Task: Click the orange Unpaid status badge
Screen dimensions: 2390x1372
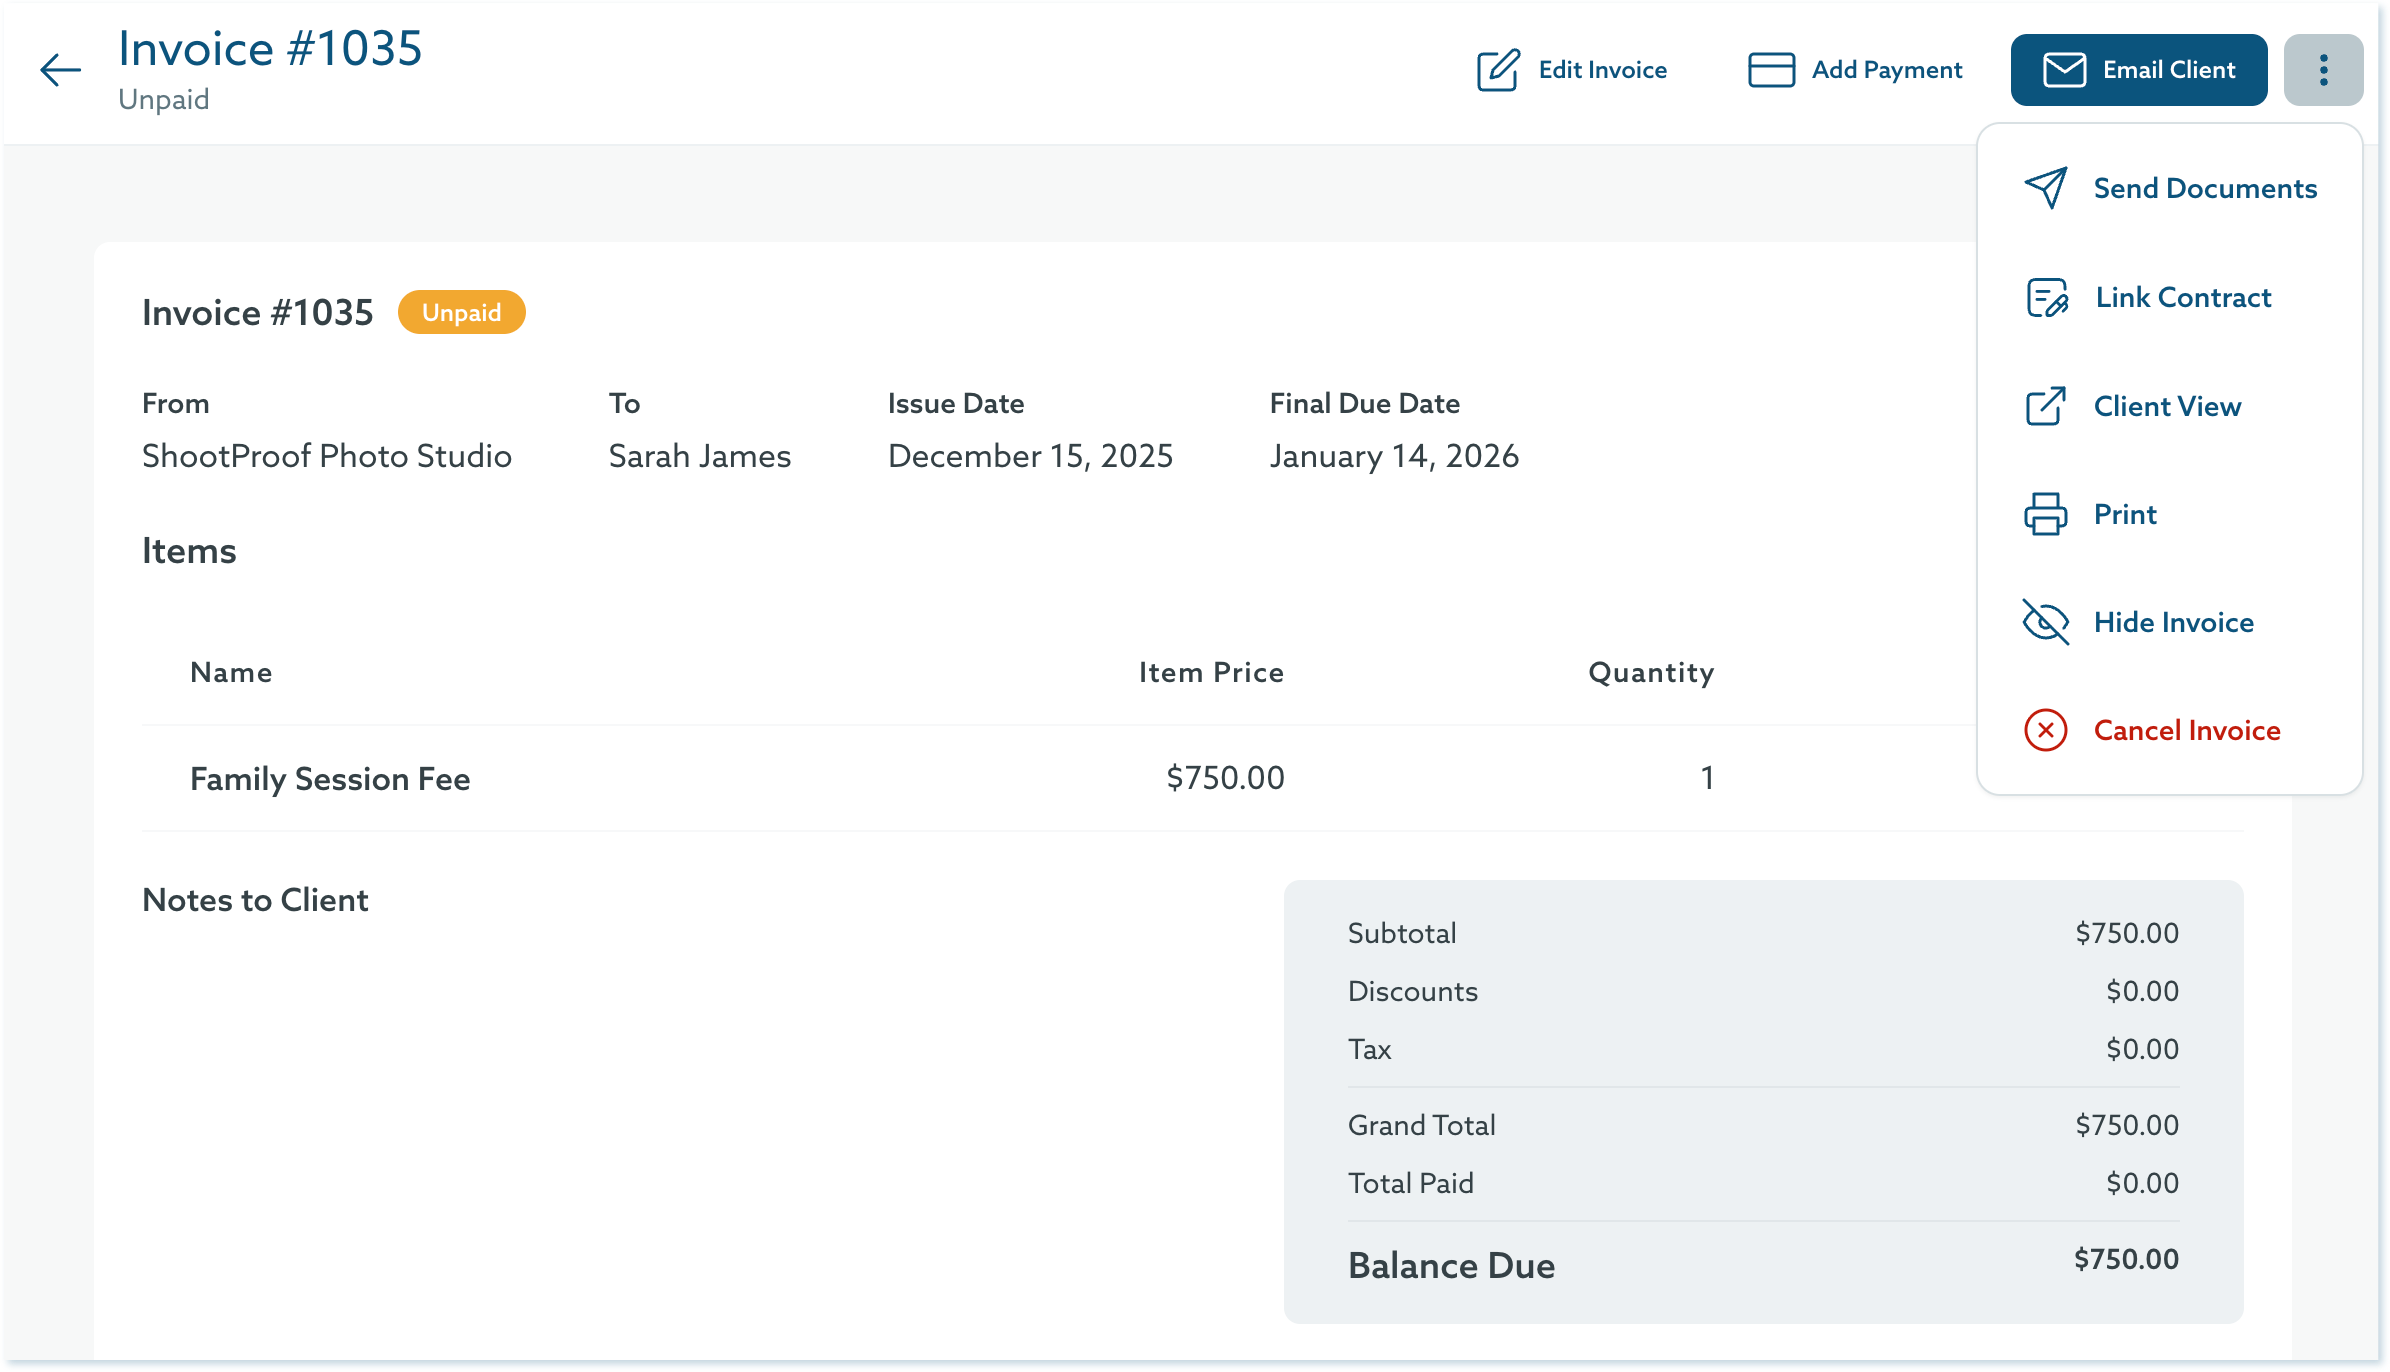Action: [x=461, y=313]
